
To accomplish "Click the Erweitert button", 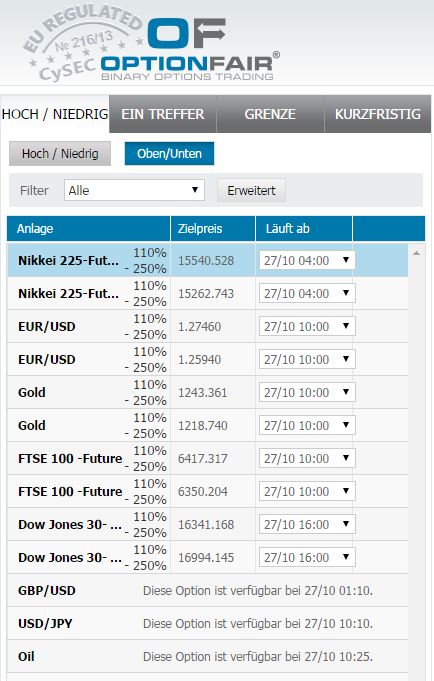I will click(x=252, y=190).
